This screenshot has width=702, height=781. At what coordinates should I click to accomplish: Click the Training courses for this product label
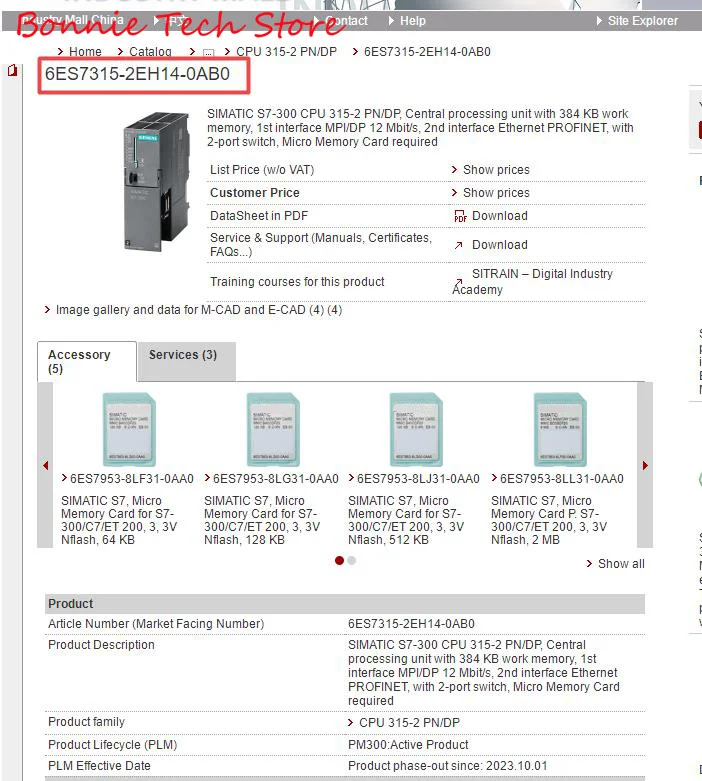pos(297,282)
